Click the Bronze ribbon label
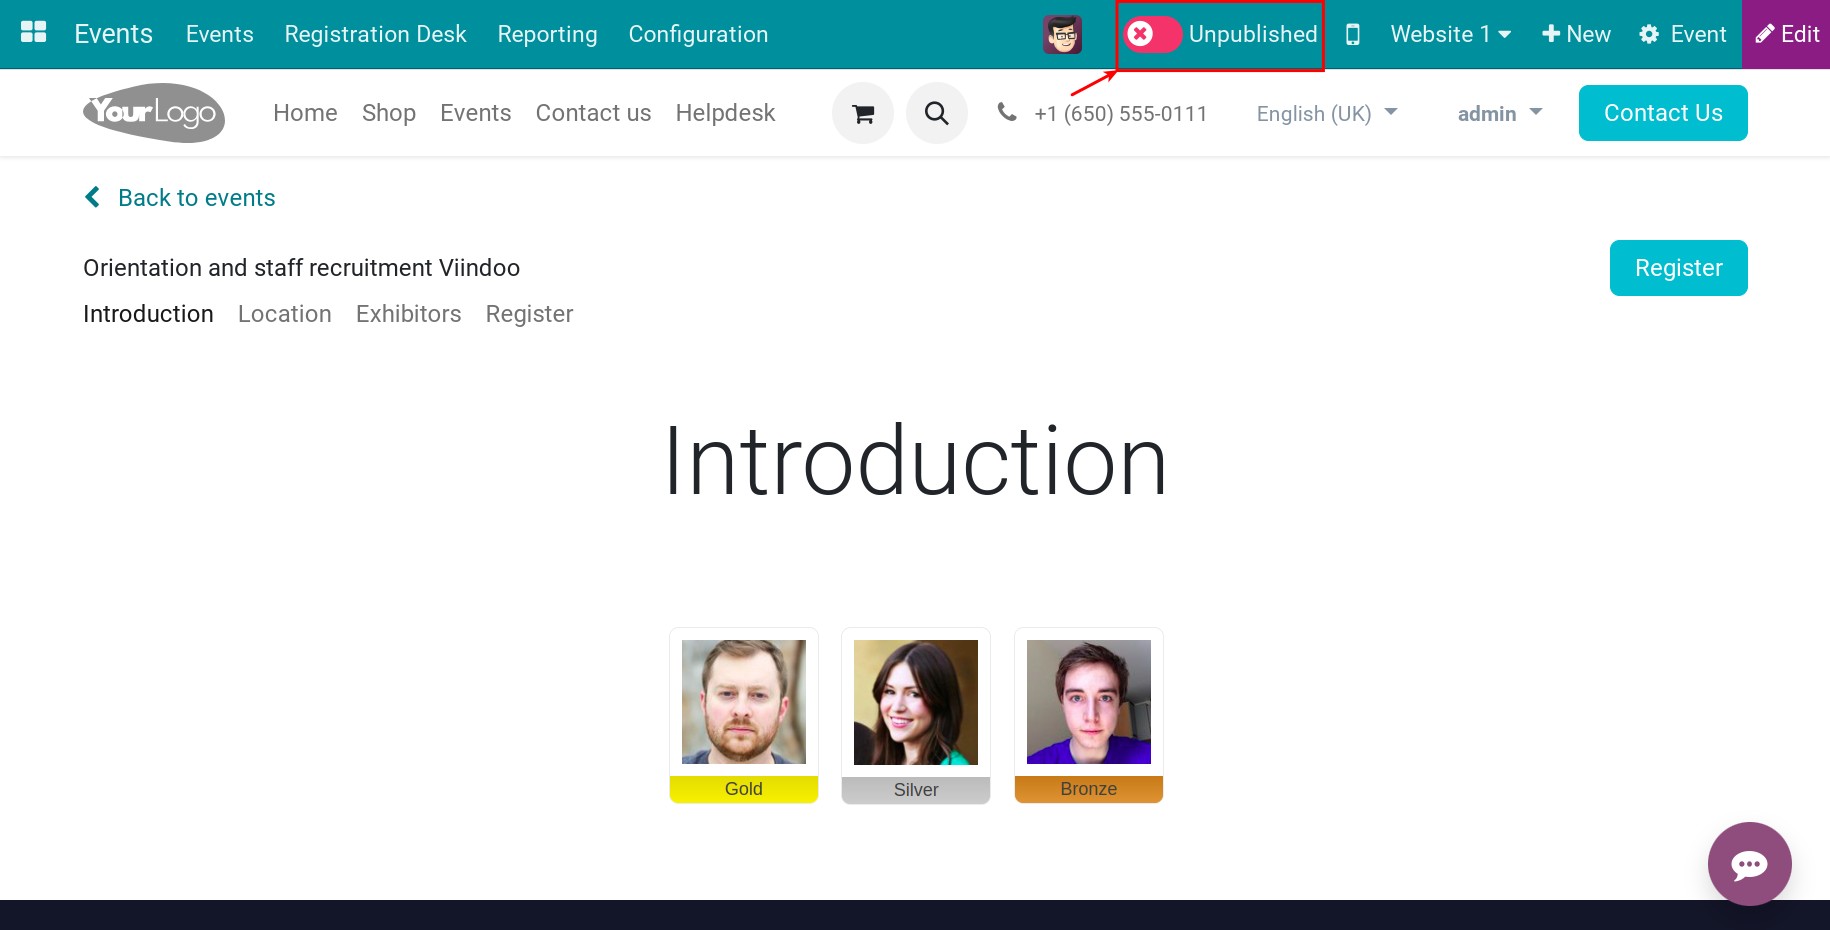The height and width of the screenshot is (930, 1830). click(x=1089, y=789)
